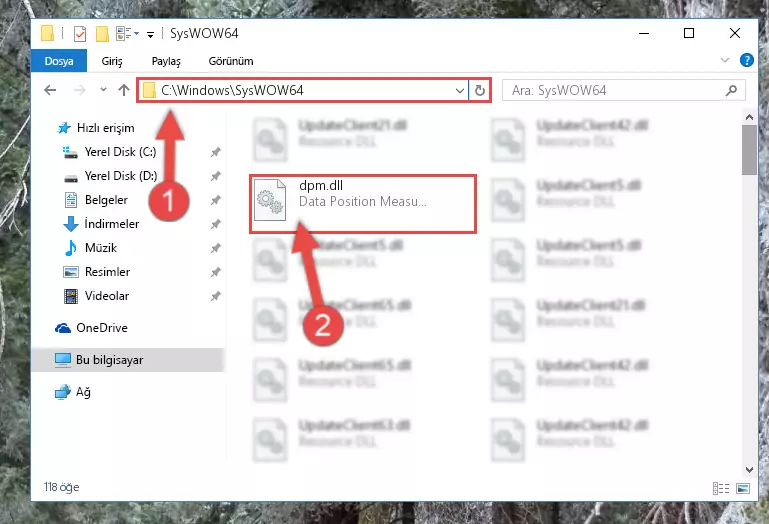This screenshot has height=524, width=769.
Task: Close the SysWOW64 window
Action: (734, 33)
